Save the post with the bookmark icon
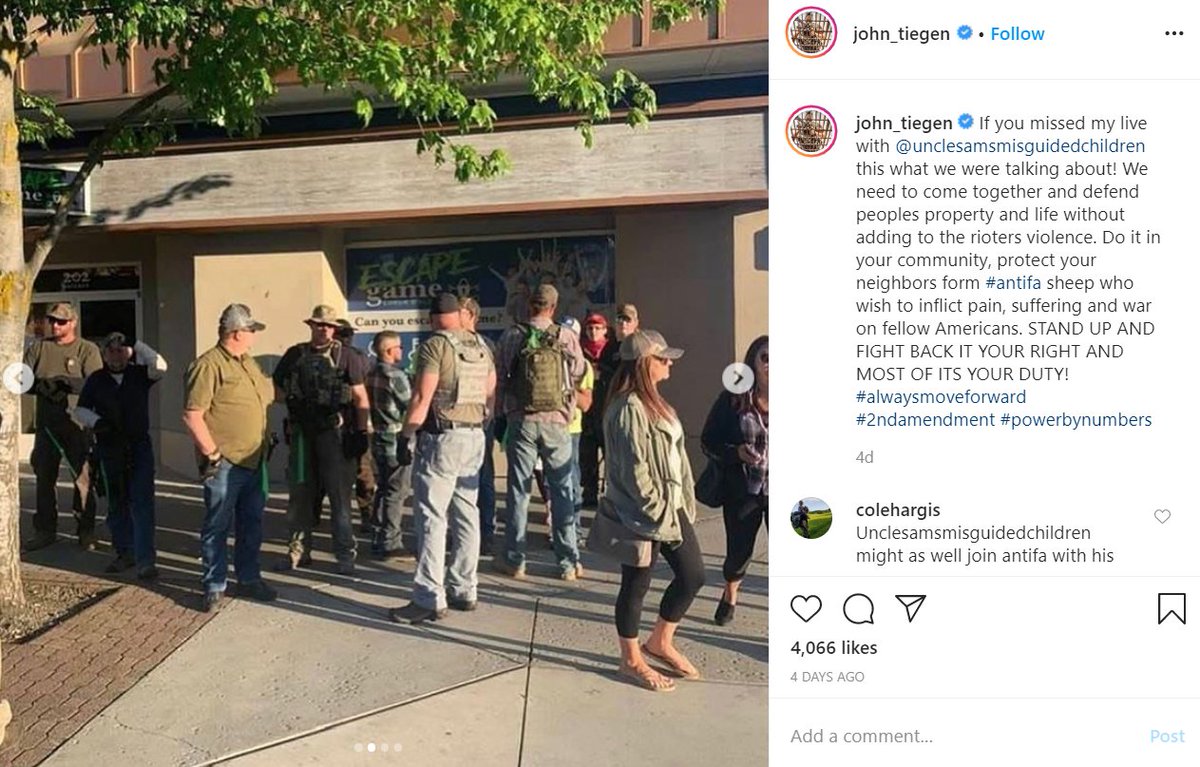 tap(1172, 608)
